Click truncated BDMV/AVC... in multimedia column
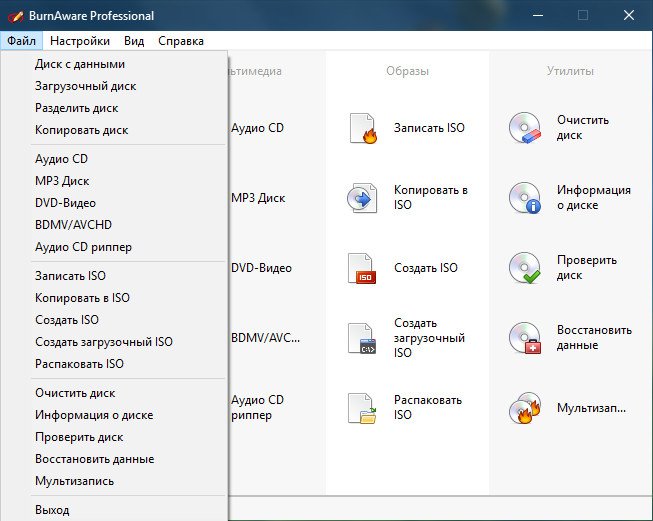653x521 pixels. coord(265,338)
